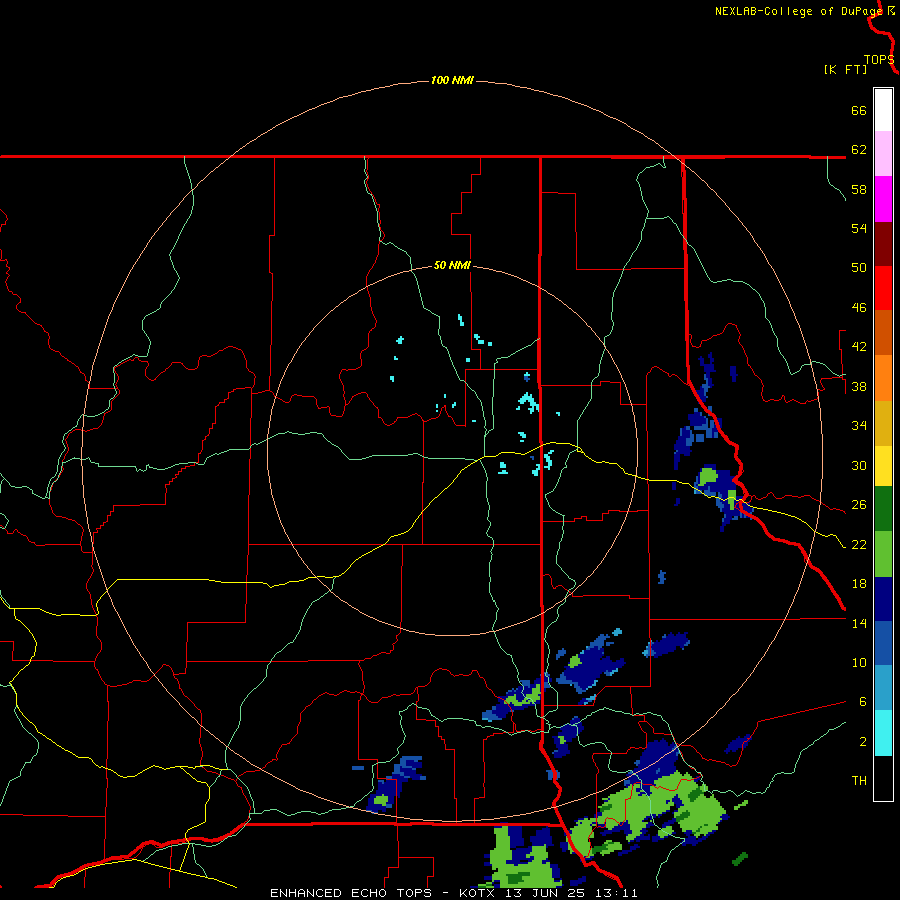
Task: Click the legend value "22"
Action: pos(859,544)
